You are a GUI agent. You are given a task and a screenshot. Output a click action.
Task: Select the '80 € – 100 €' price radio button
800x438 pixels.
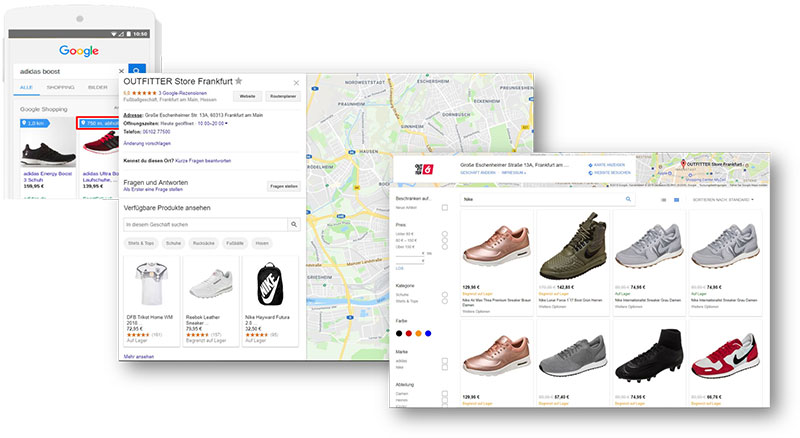[445, 240]
